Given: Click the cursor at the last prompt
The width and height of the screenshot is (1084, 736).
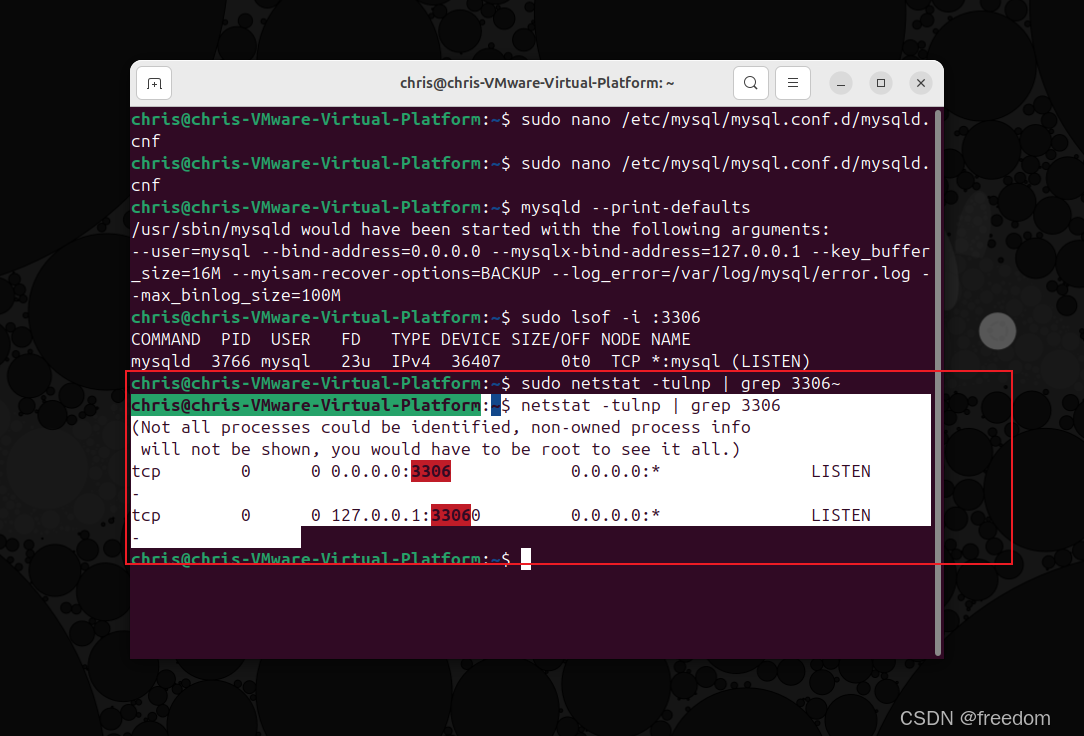Looking at the screenshot, I should [526, 558].
